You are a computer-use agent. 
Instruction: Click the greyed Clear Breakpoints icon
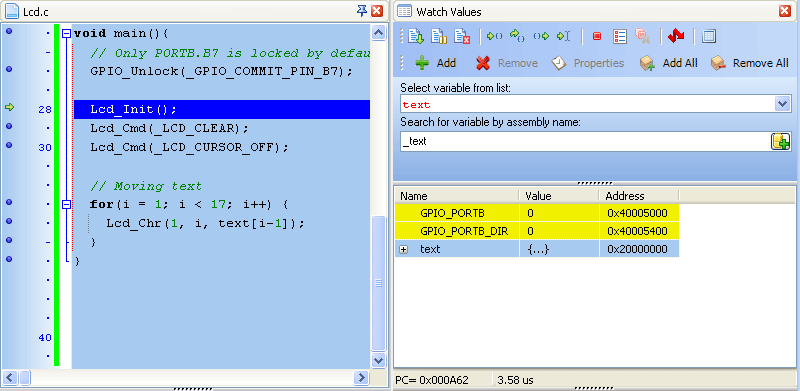pyautogui.click(x=642, y=36)
